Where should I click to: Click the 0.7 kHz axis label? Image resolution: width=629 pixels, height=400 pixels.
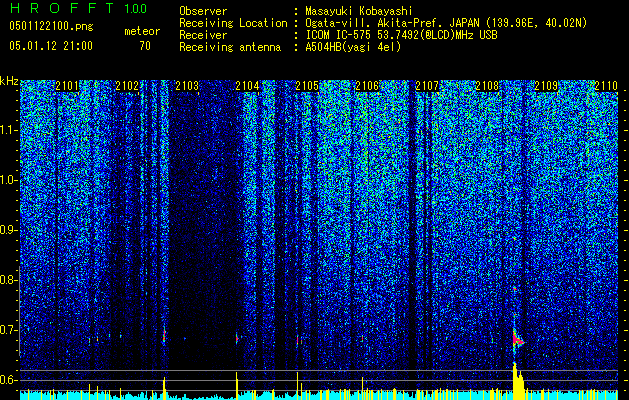(8, 330)
